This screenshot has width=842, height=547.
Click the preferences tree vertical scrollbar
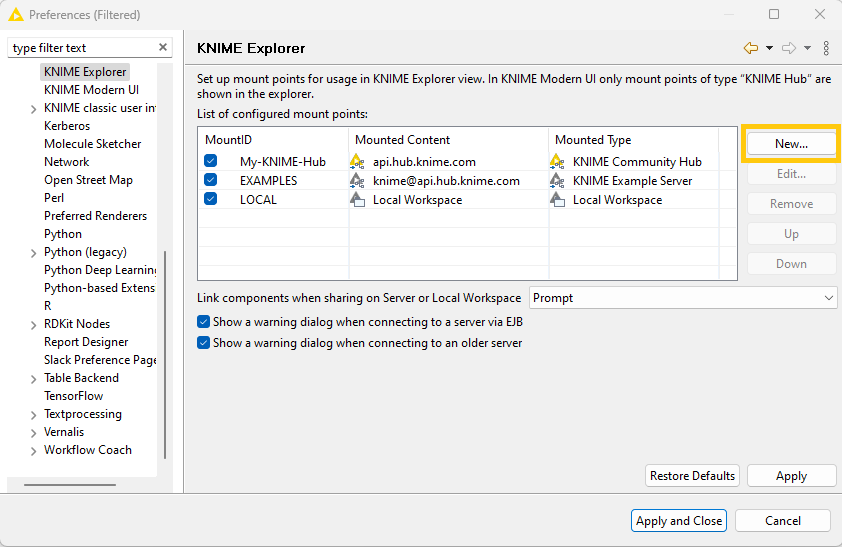(x=165, y=350)
